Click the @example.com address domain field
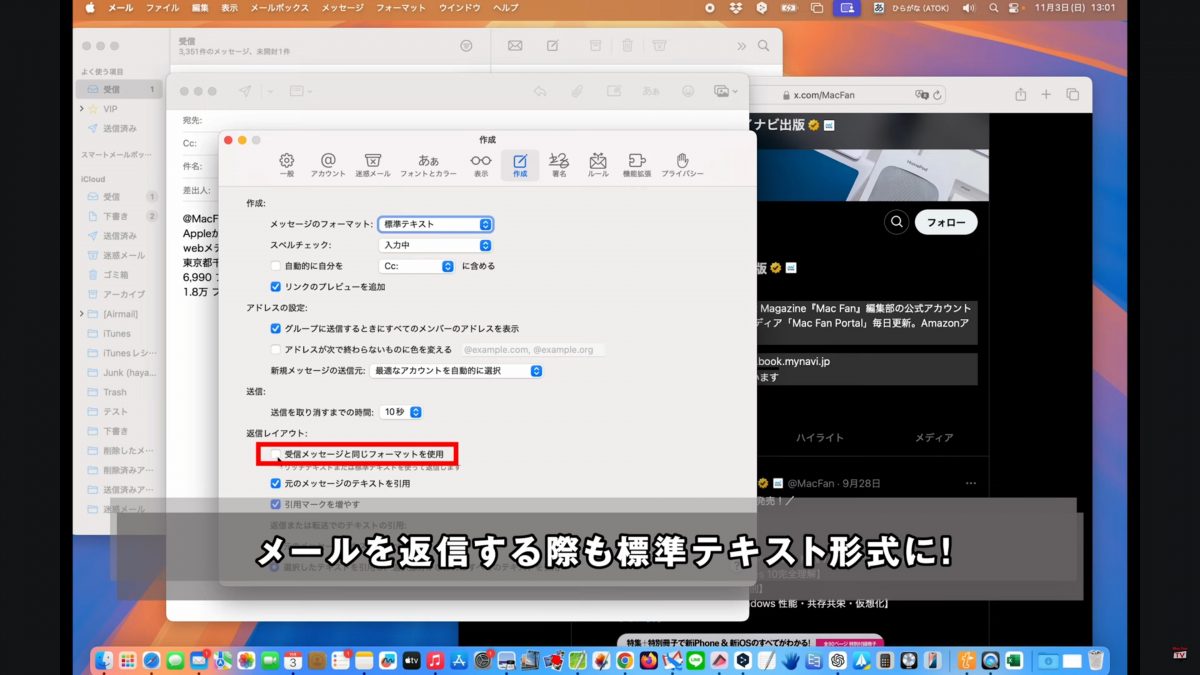This screenshot has width=1200, height=675. [x=532, y=350]
